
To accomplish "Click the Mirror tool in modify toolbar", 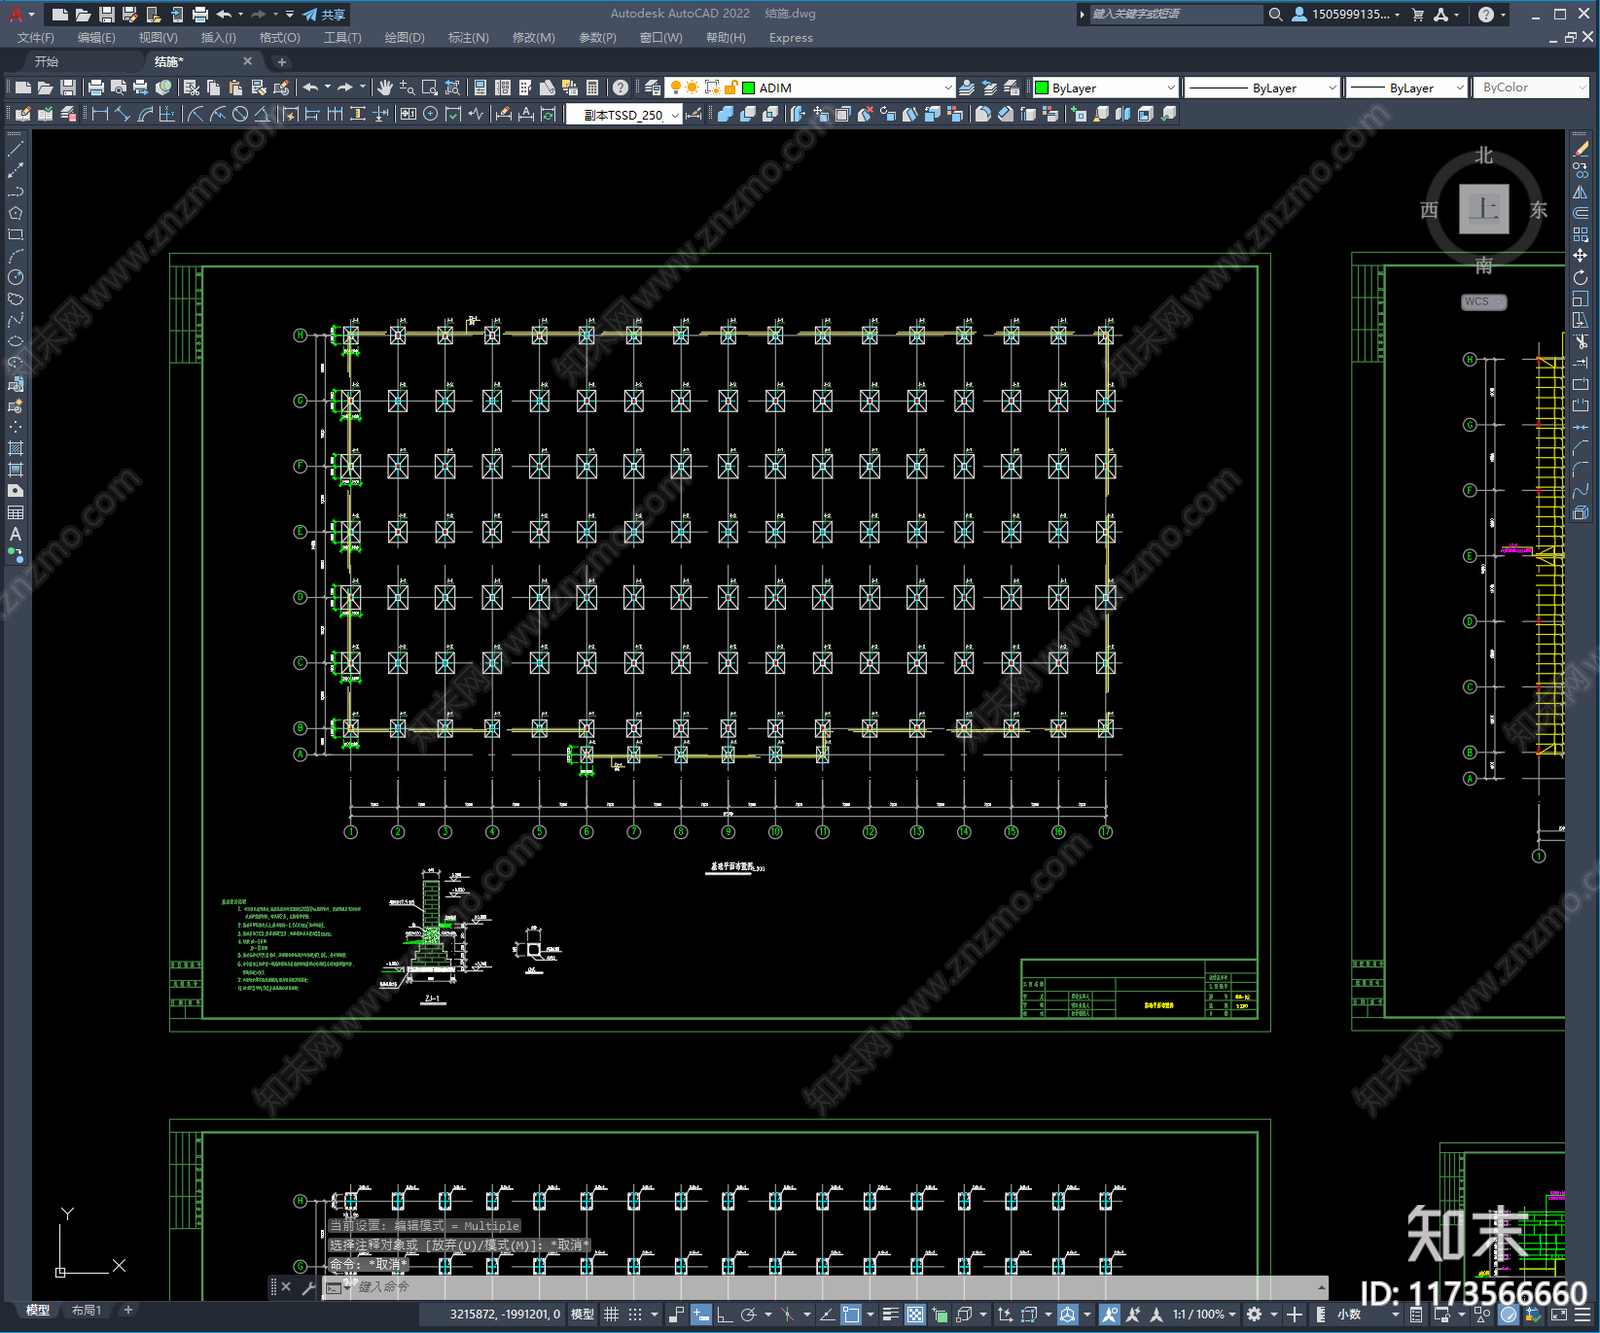I will click(x=1580, y=192).
